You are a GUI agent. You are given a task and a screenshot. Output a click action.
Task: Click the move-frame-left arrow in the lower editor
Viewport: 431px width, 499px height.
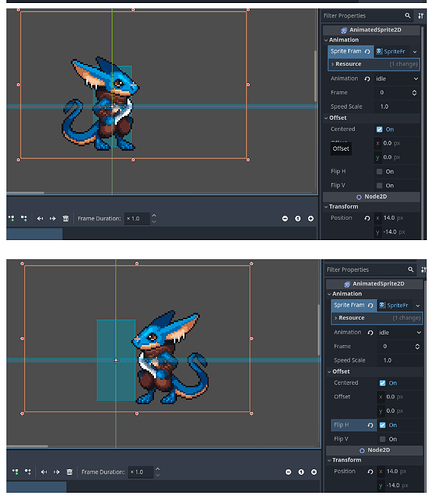click(44, 472)
